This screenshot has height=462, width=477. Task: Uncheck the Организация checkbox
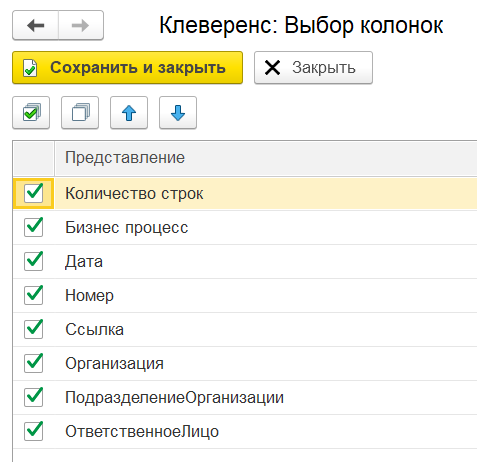[x=34, y=363]
